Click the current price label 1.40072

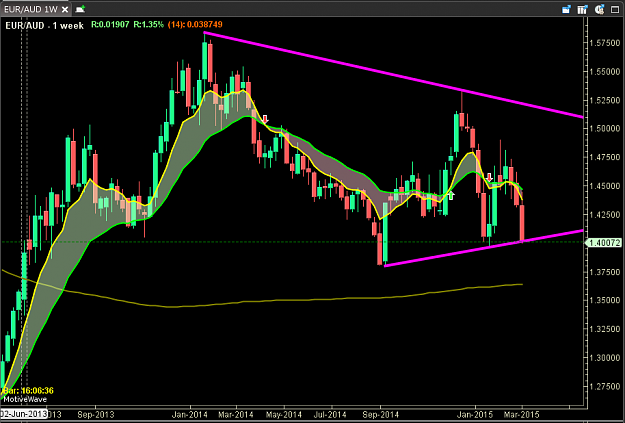[x=605, y=242]
